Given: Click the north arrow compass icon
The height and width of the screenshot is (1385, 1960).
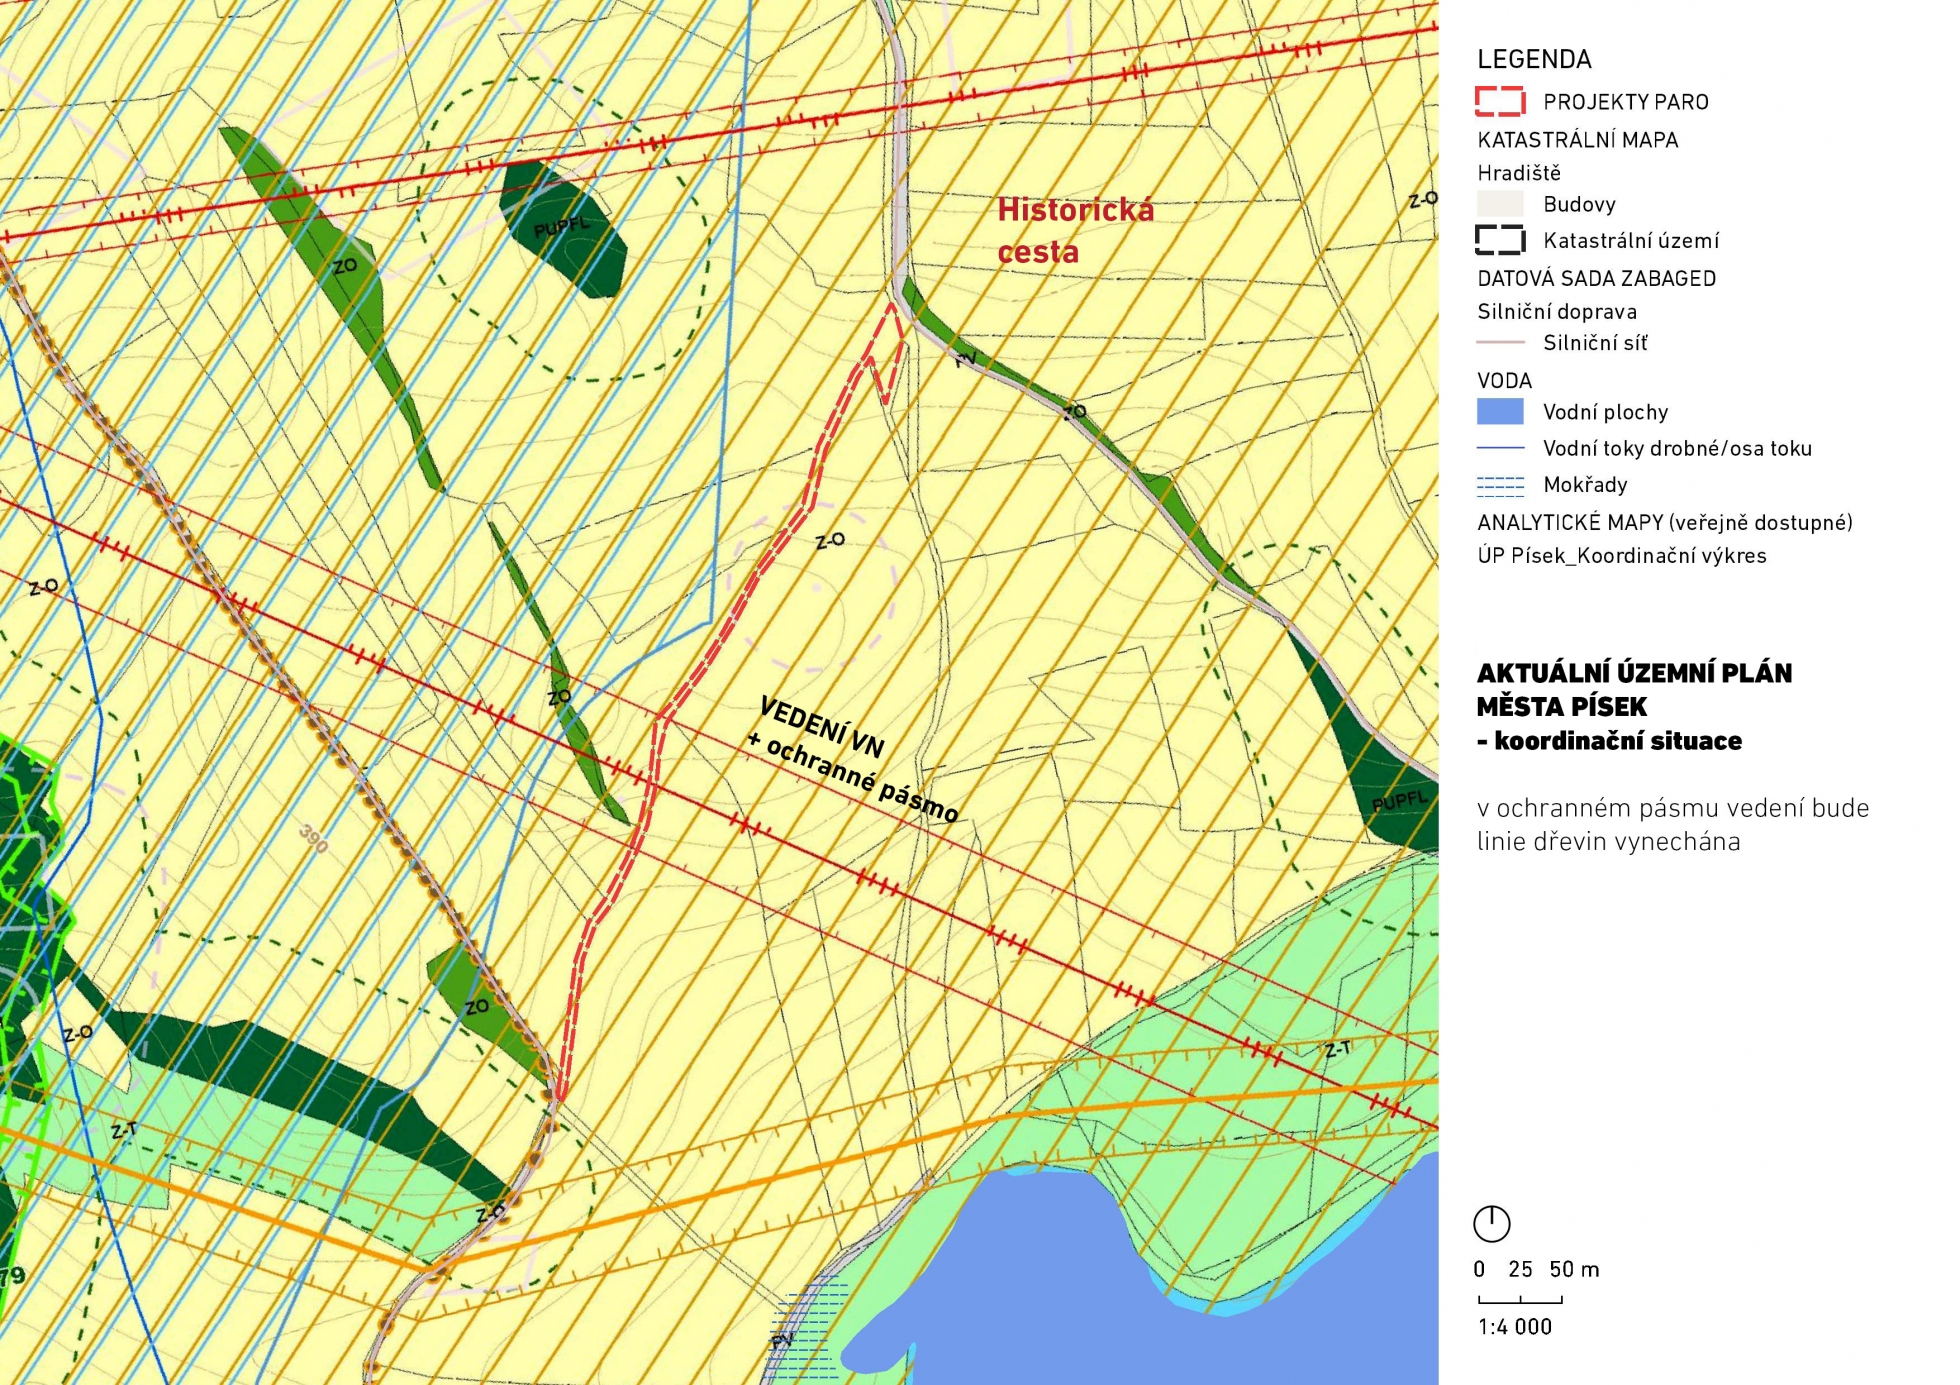Looking at the screenshot, I should point(1491,1223).
